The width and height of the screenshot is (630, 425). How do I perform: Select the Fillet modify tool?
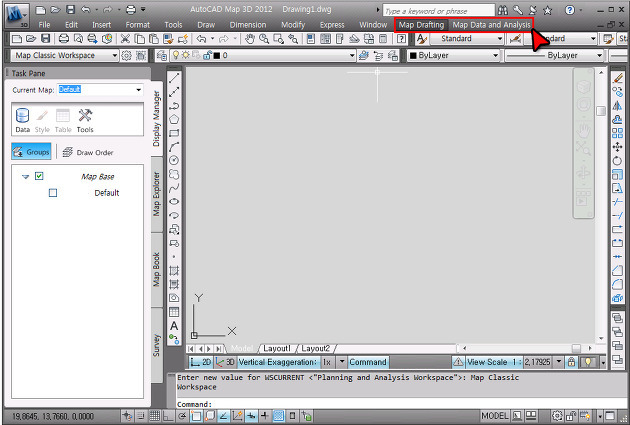[618, 284]
